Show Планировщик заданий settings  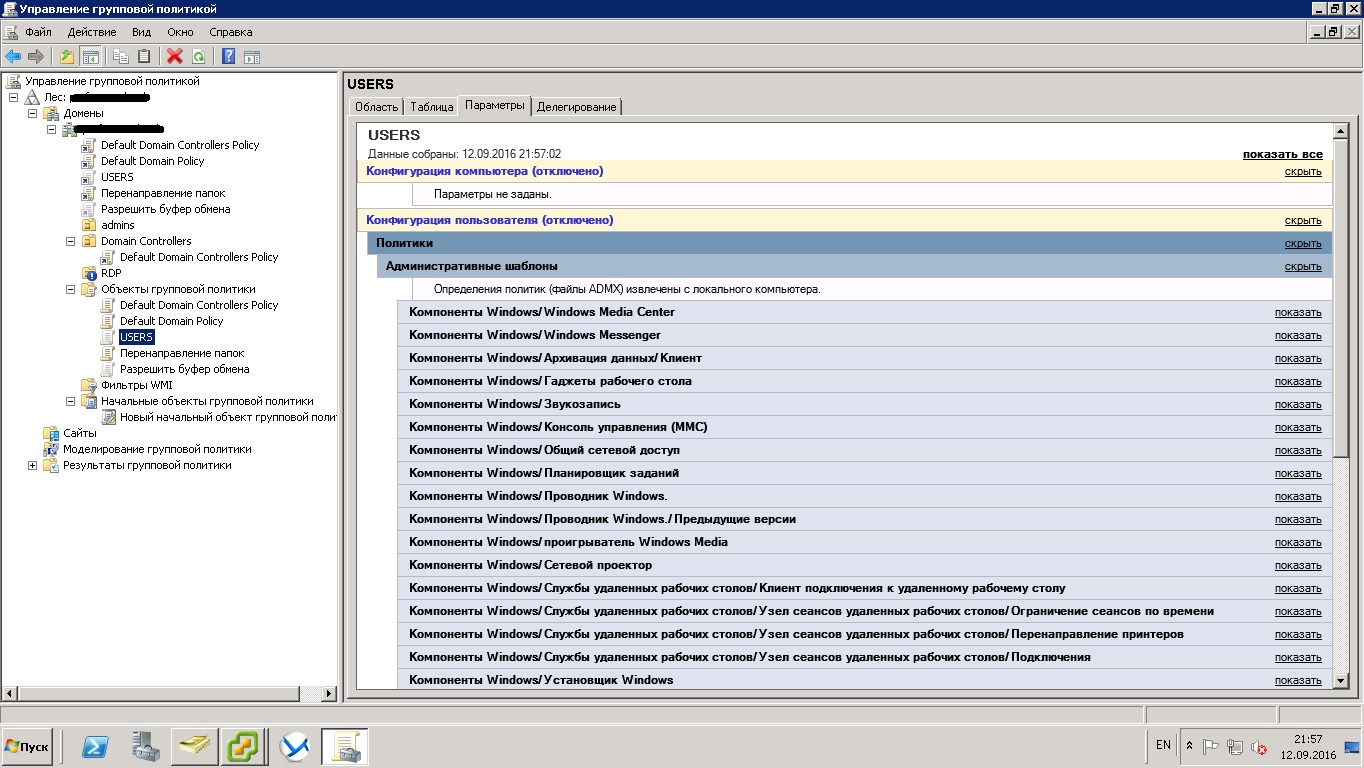(1298, 473)
